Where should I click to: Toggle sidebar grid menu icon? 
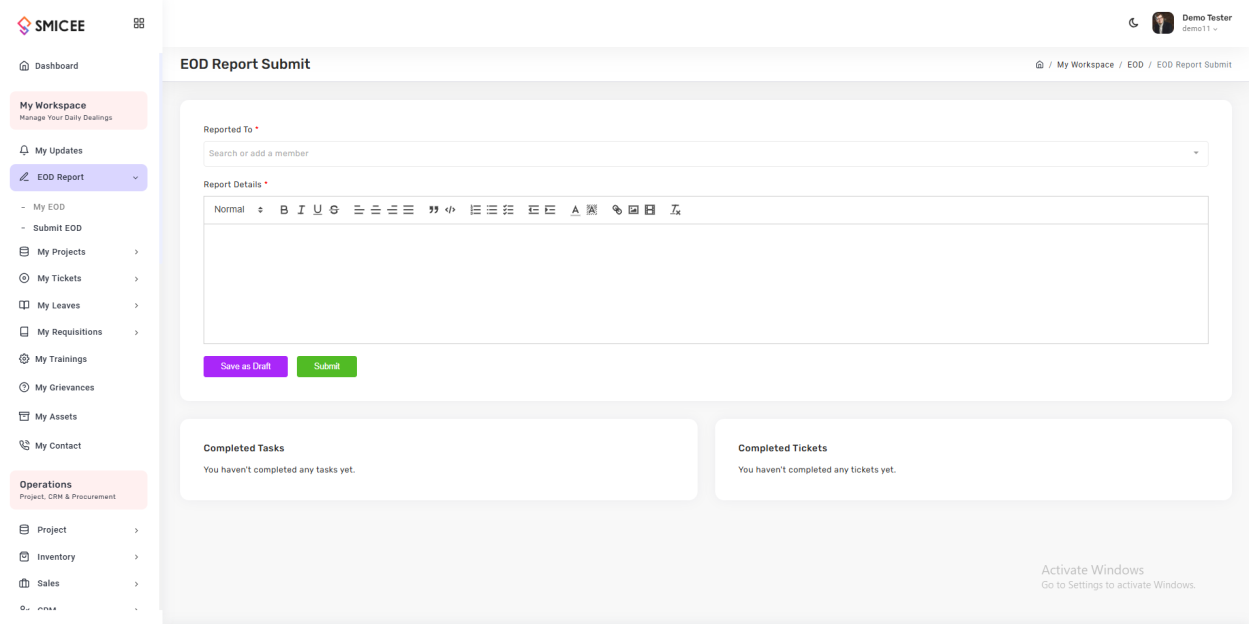click(139, 23)
